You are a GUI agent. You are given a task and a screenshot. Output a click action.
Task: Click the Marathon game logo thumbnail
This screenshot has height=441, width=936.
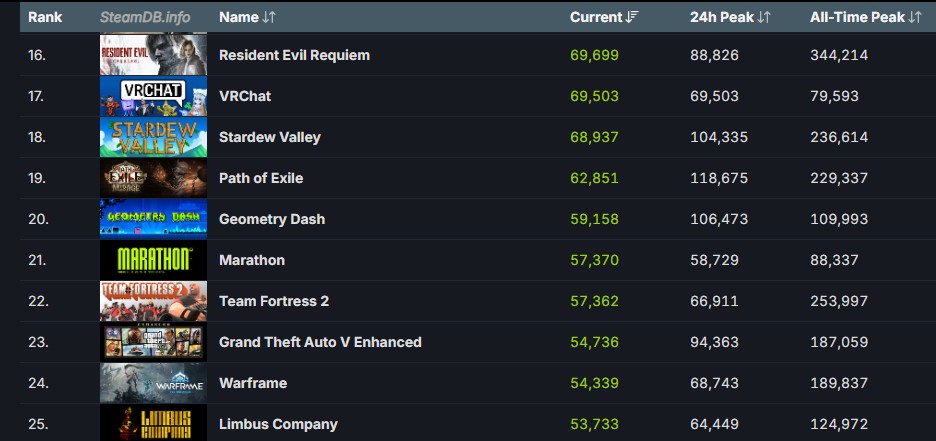point(153,260)
